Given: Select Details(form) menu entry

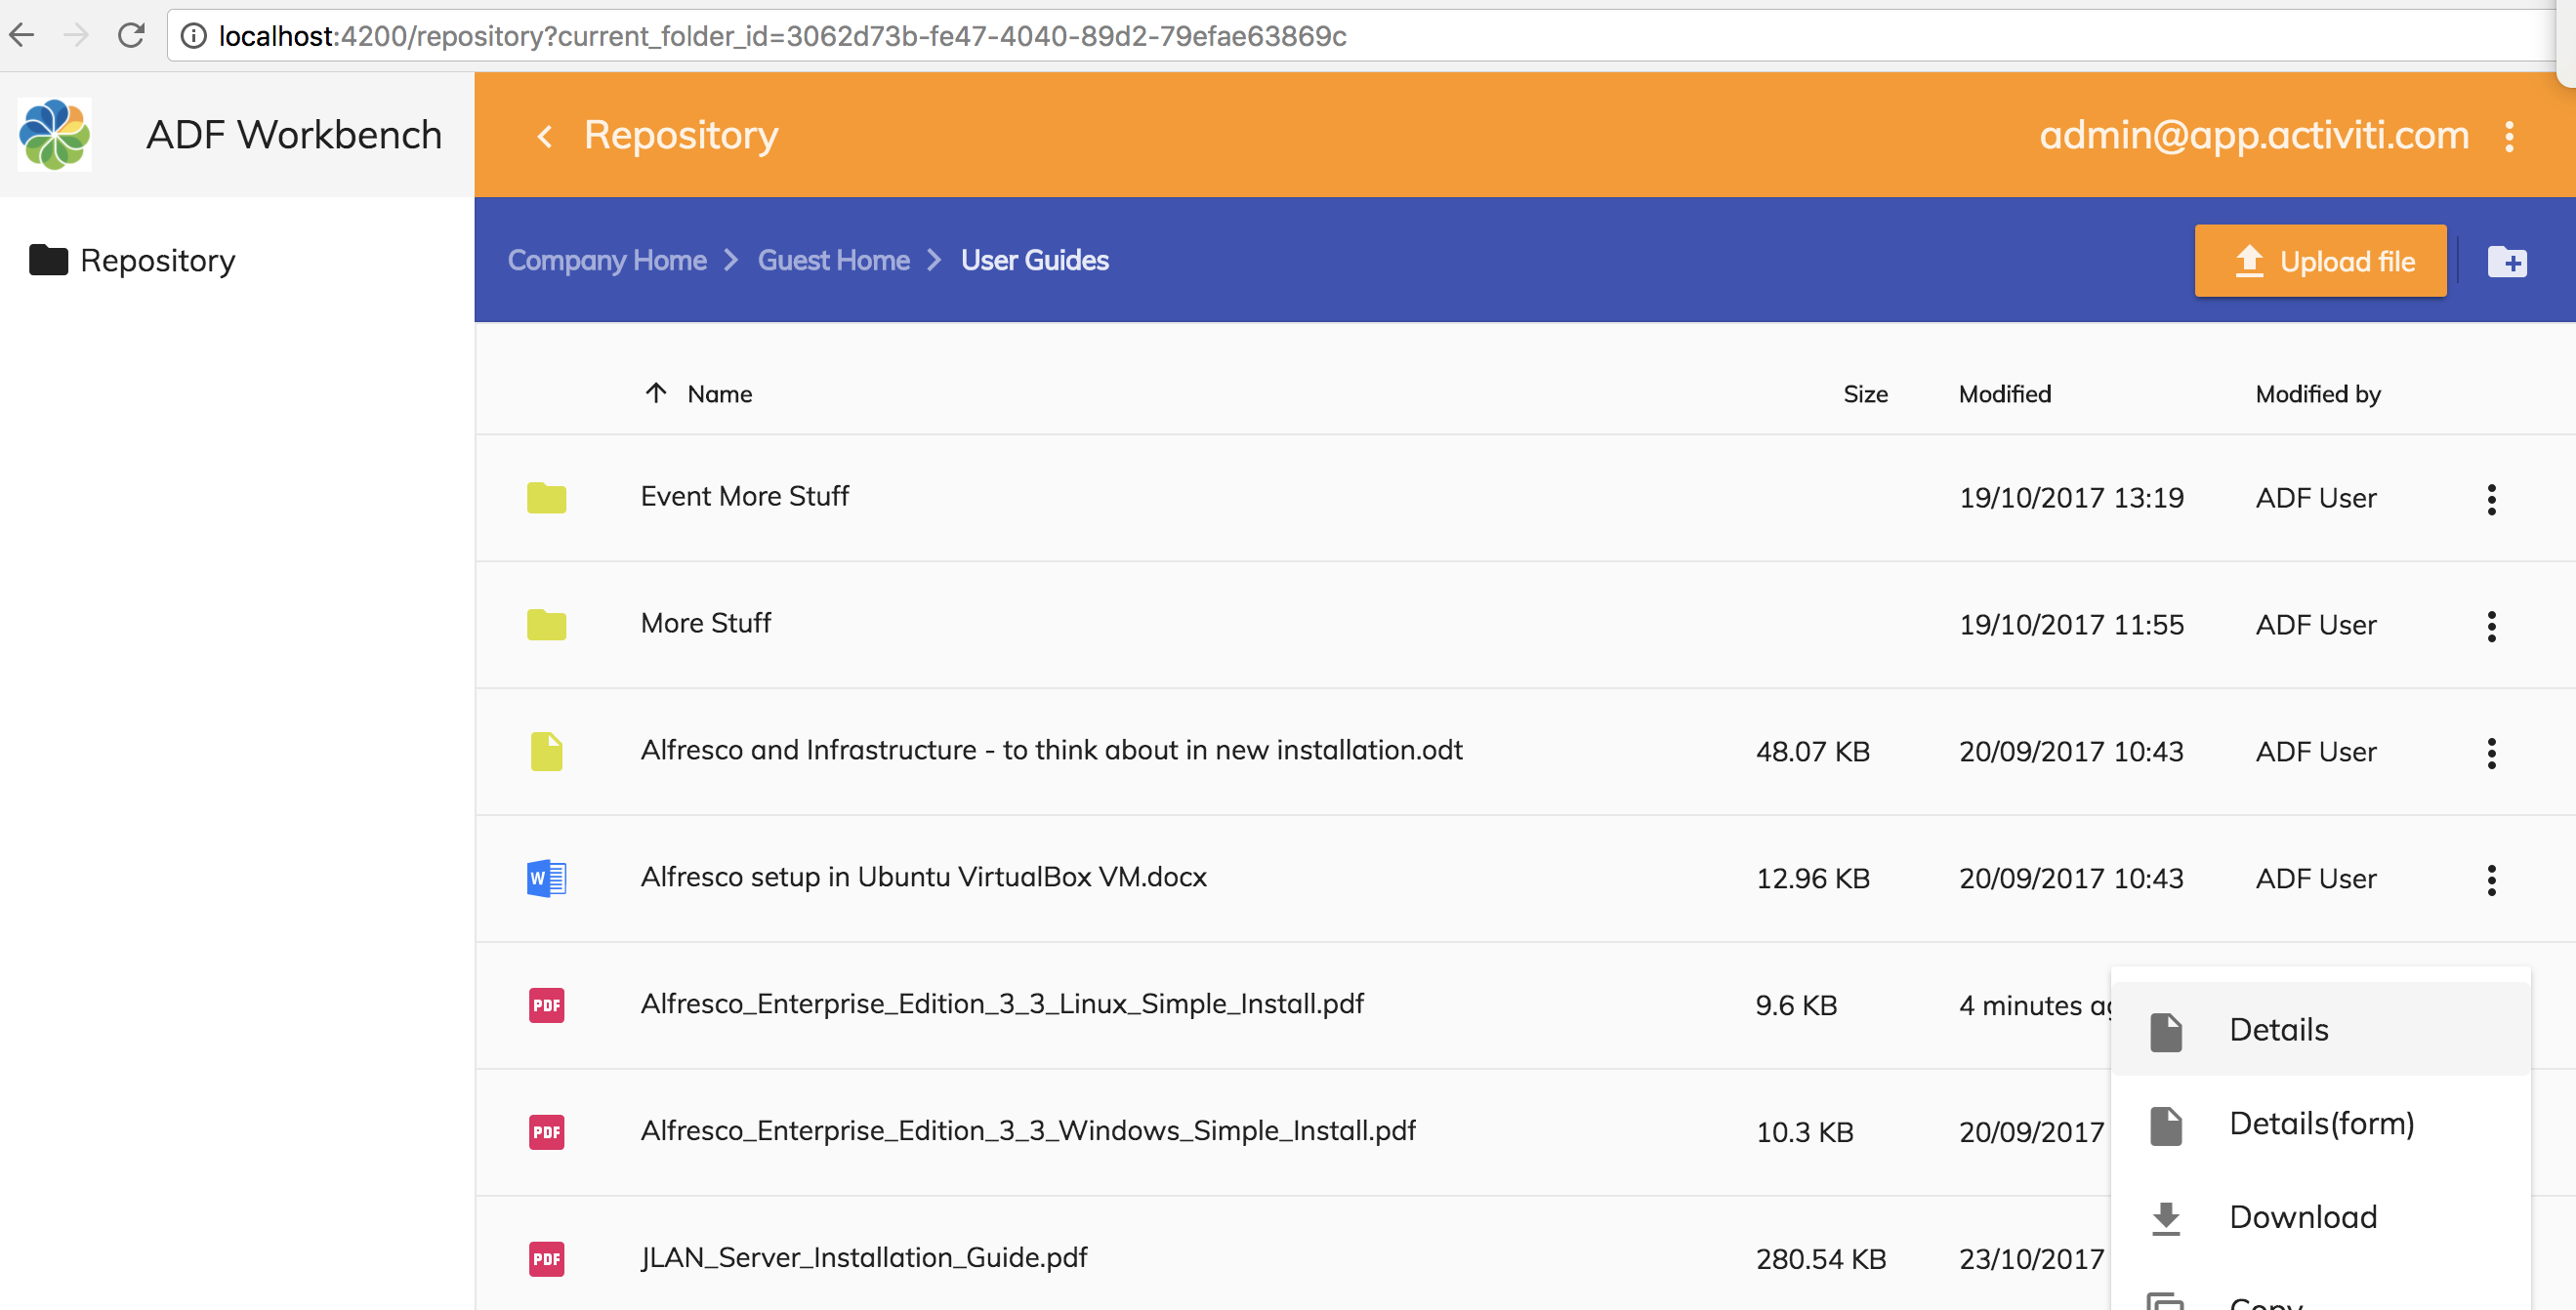Looking at the screenshot, I should click(x=2320, y=1124).
